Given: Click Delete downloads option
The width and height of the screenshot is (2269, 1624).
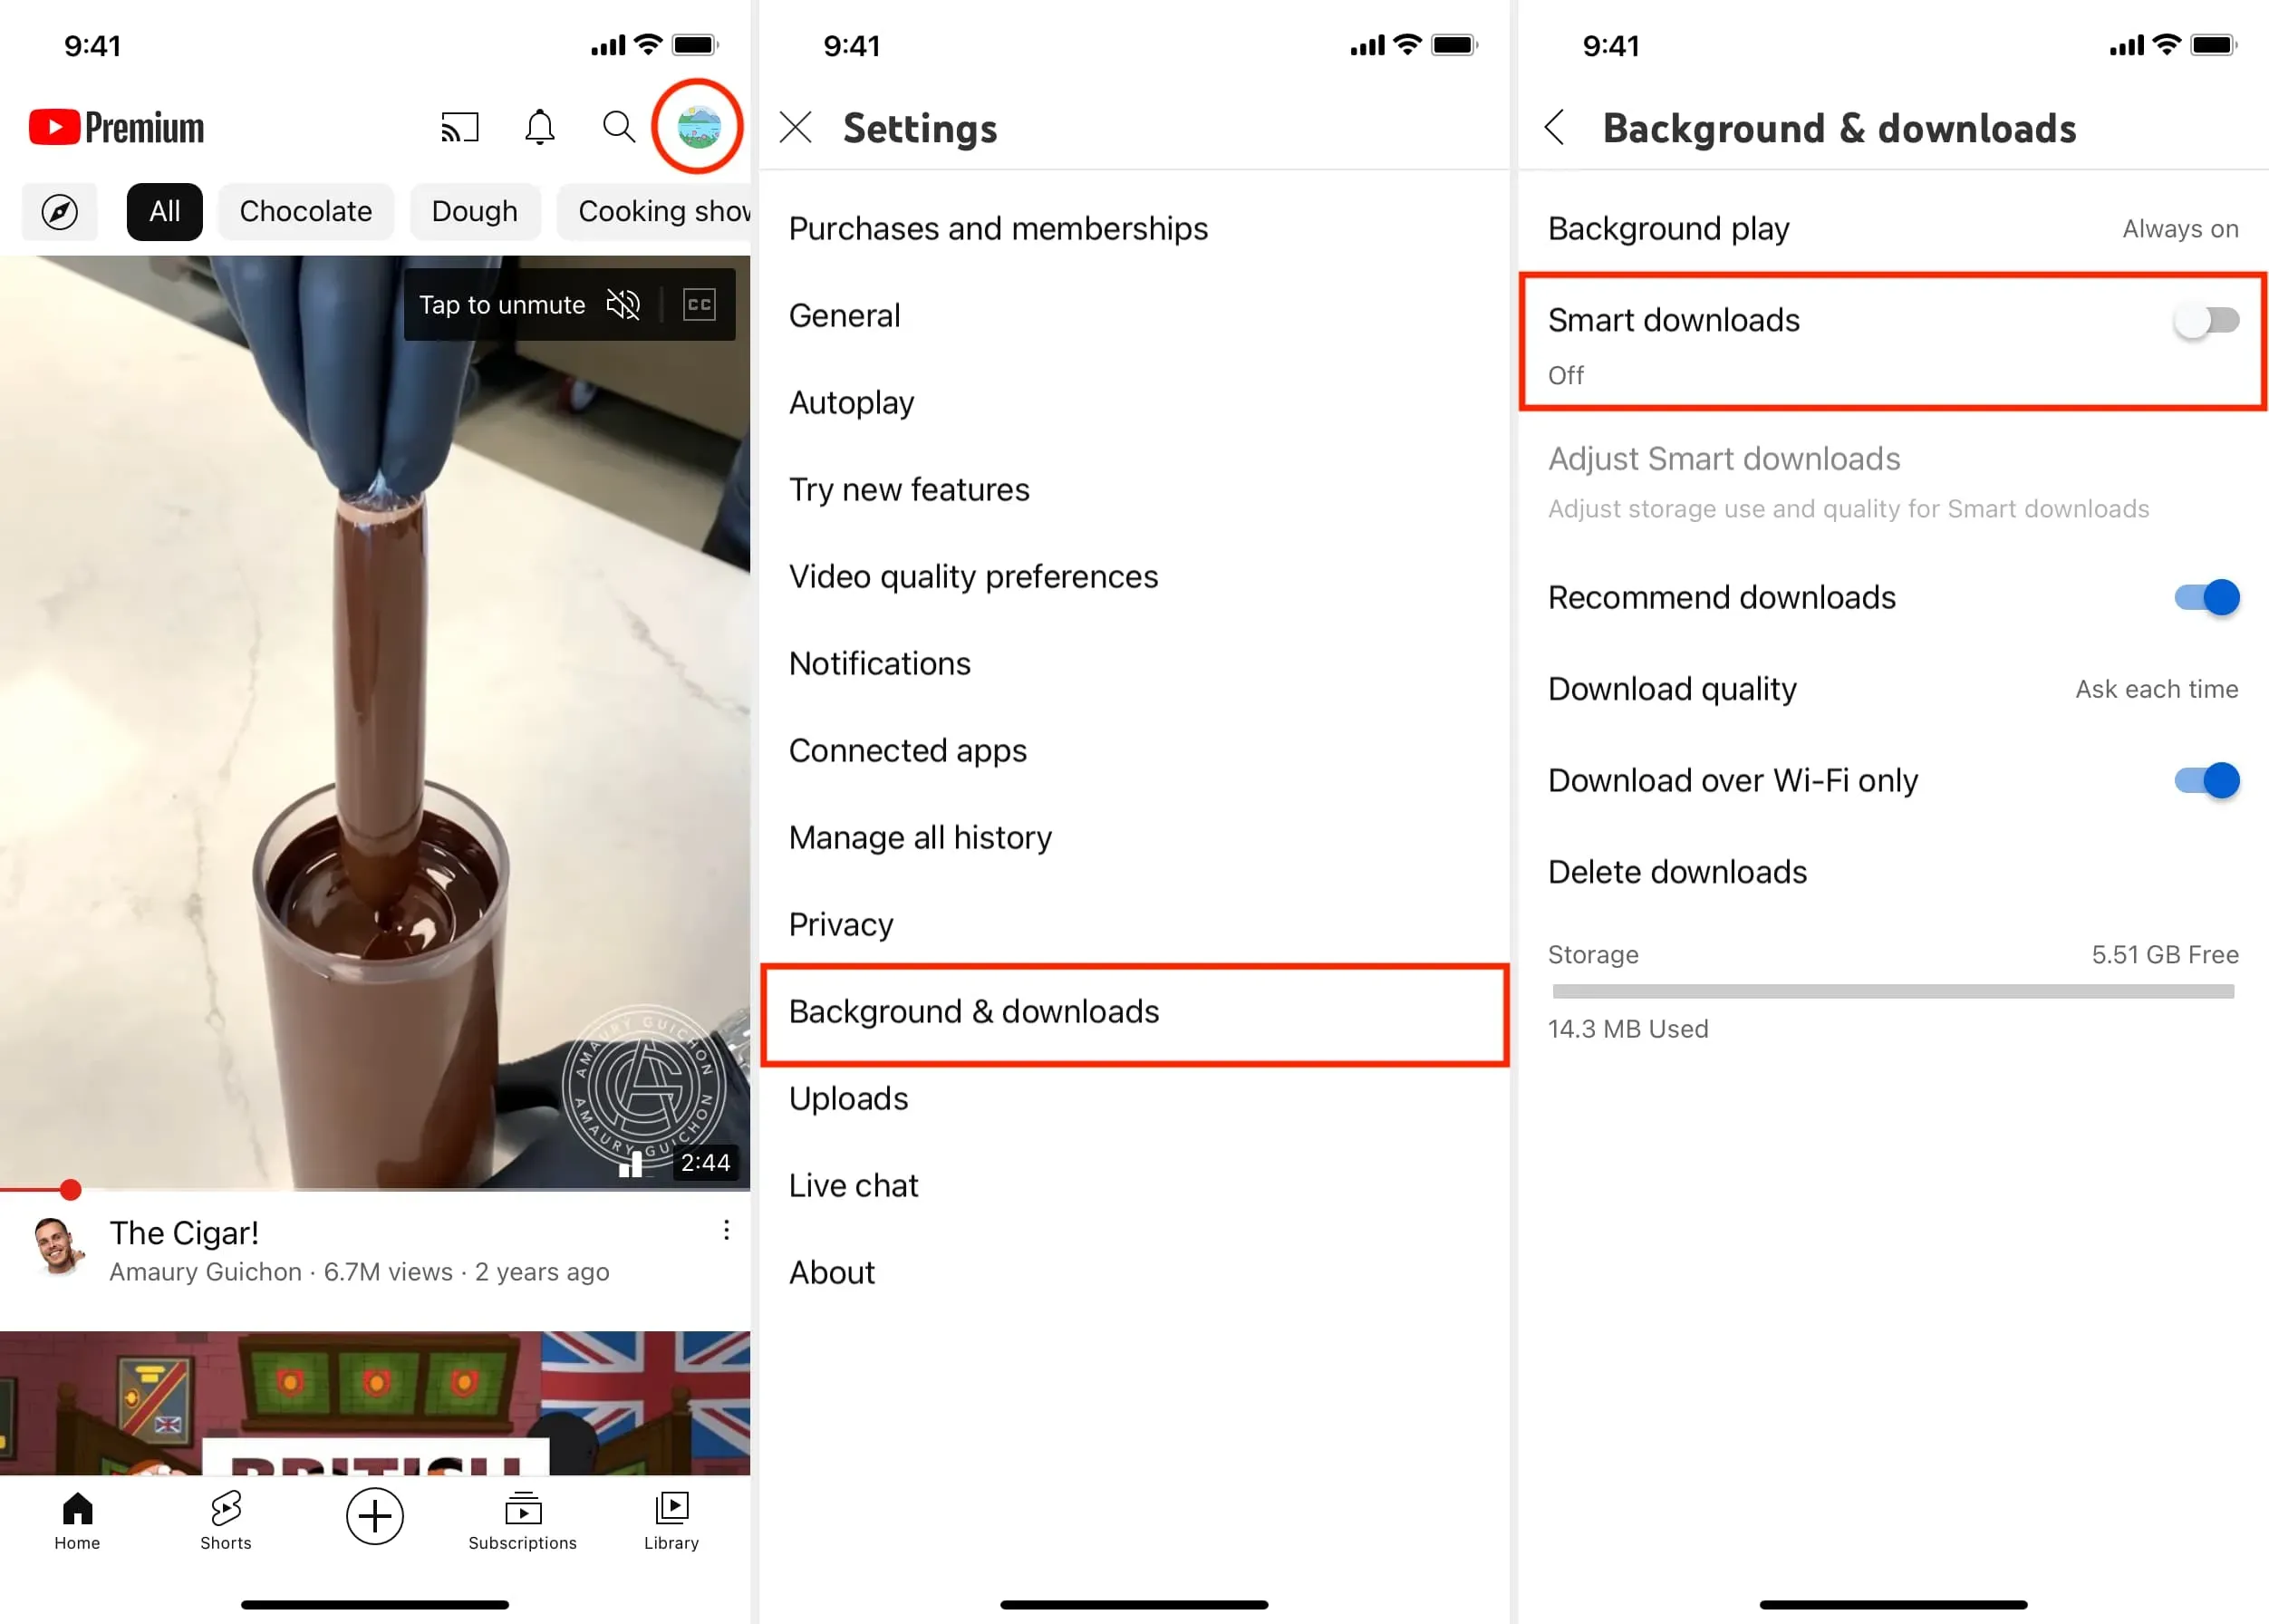Looking at the screenshot, I should pyautogui.click(x=1678, y=872).
